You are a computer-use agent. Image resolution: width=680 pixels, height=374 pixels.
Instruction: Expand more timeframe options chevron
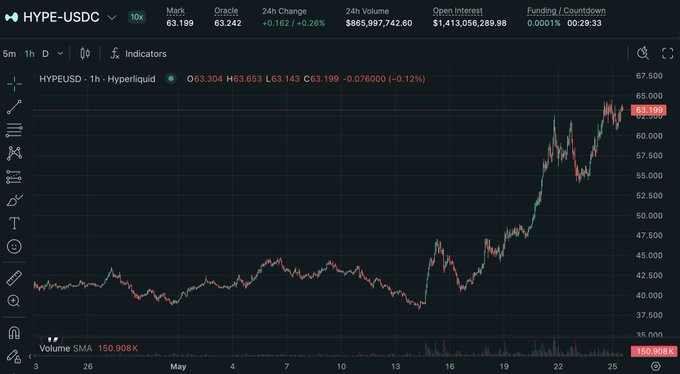[60, 54]
